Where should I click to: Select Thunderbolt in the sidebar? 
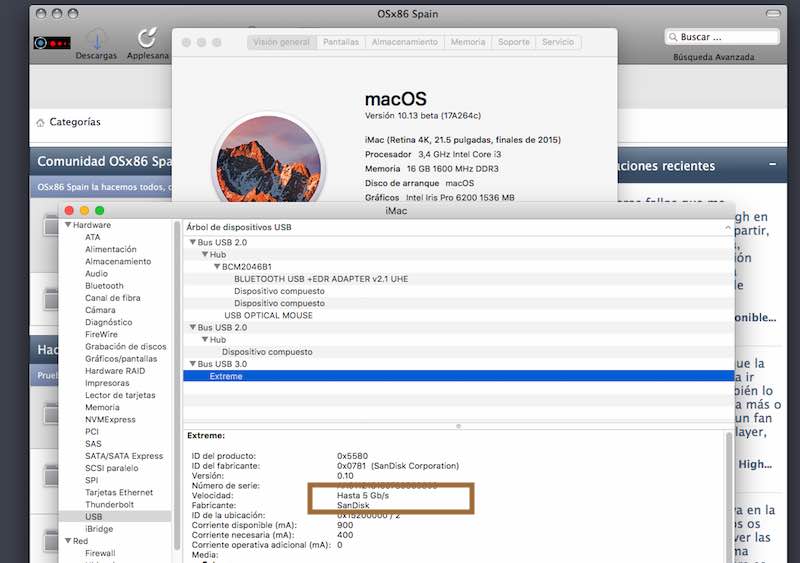coord(109,504)
